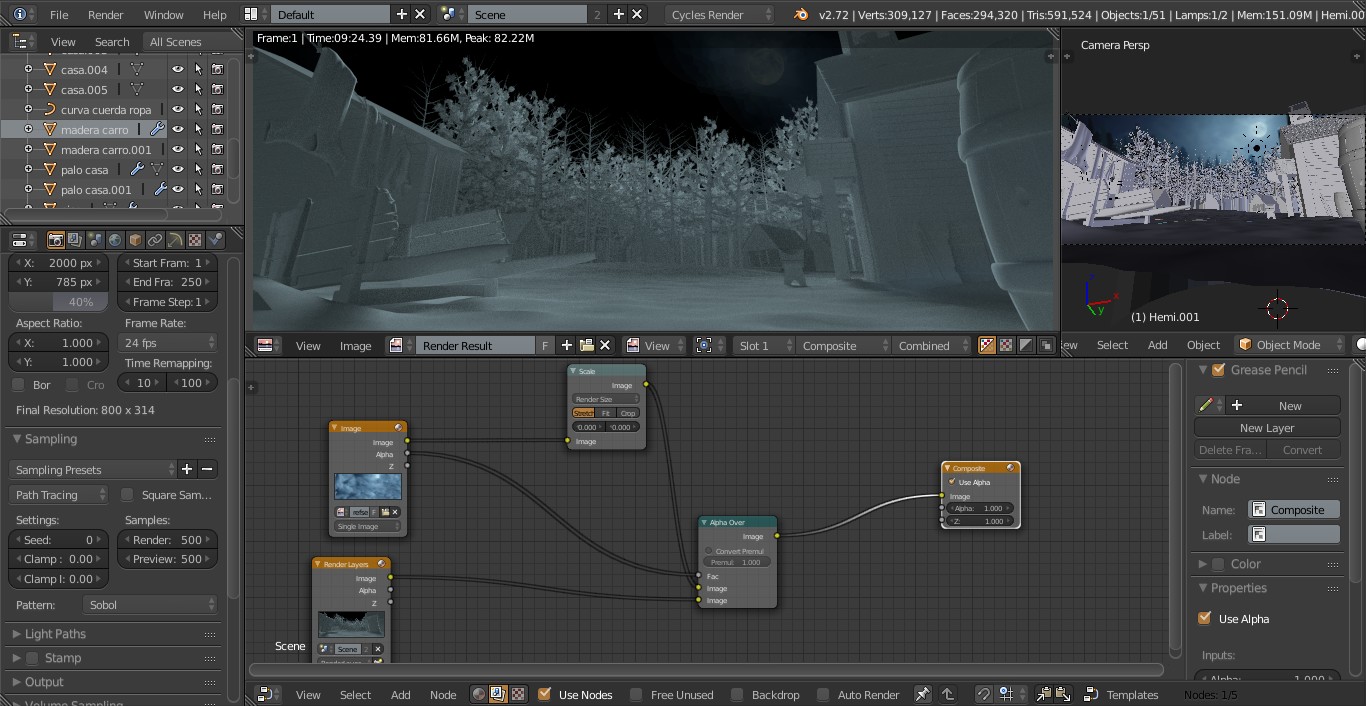The height and width of the screenshot is (706, 1366).
Task: Click the pin node tree icon
Action: [922, 694]
